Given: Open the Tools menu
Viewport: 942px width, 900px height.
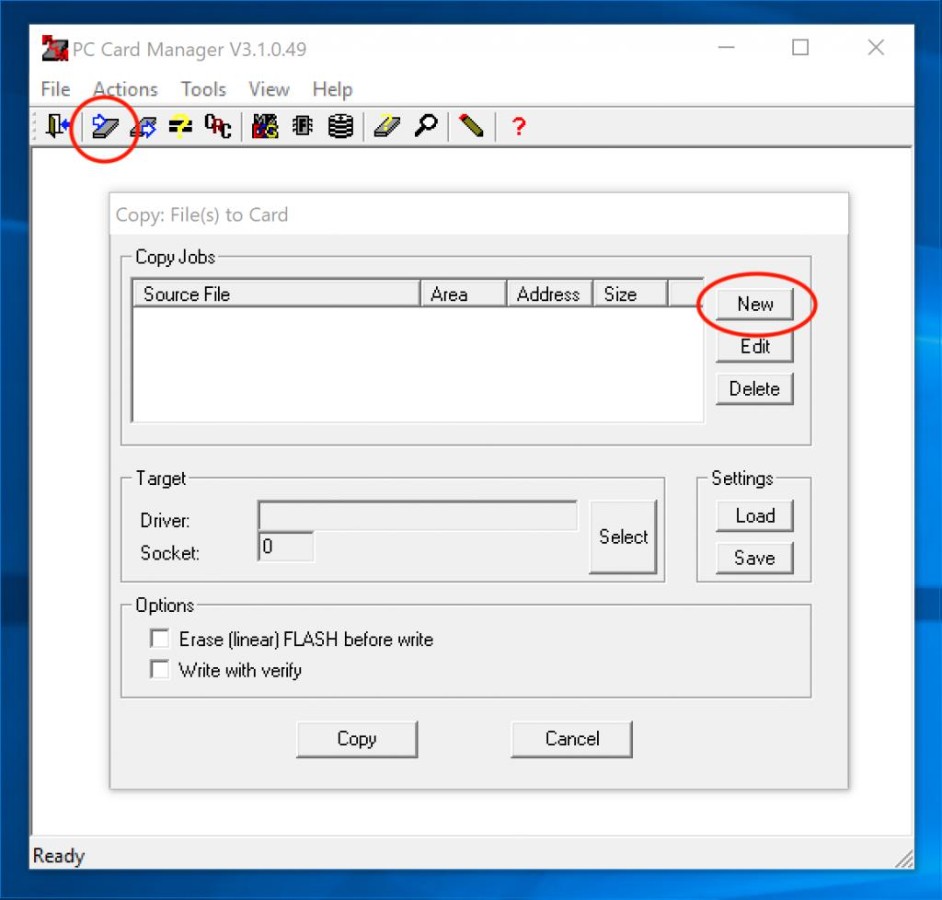Looking at the screenshot, I should point(204,89).
